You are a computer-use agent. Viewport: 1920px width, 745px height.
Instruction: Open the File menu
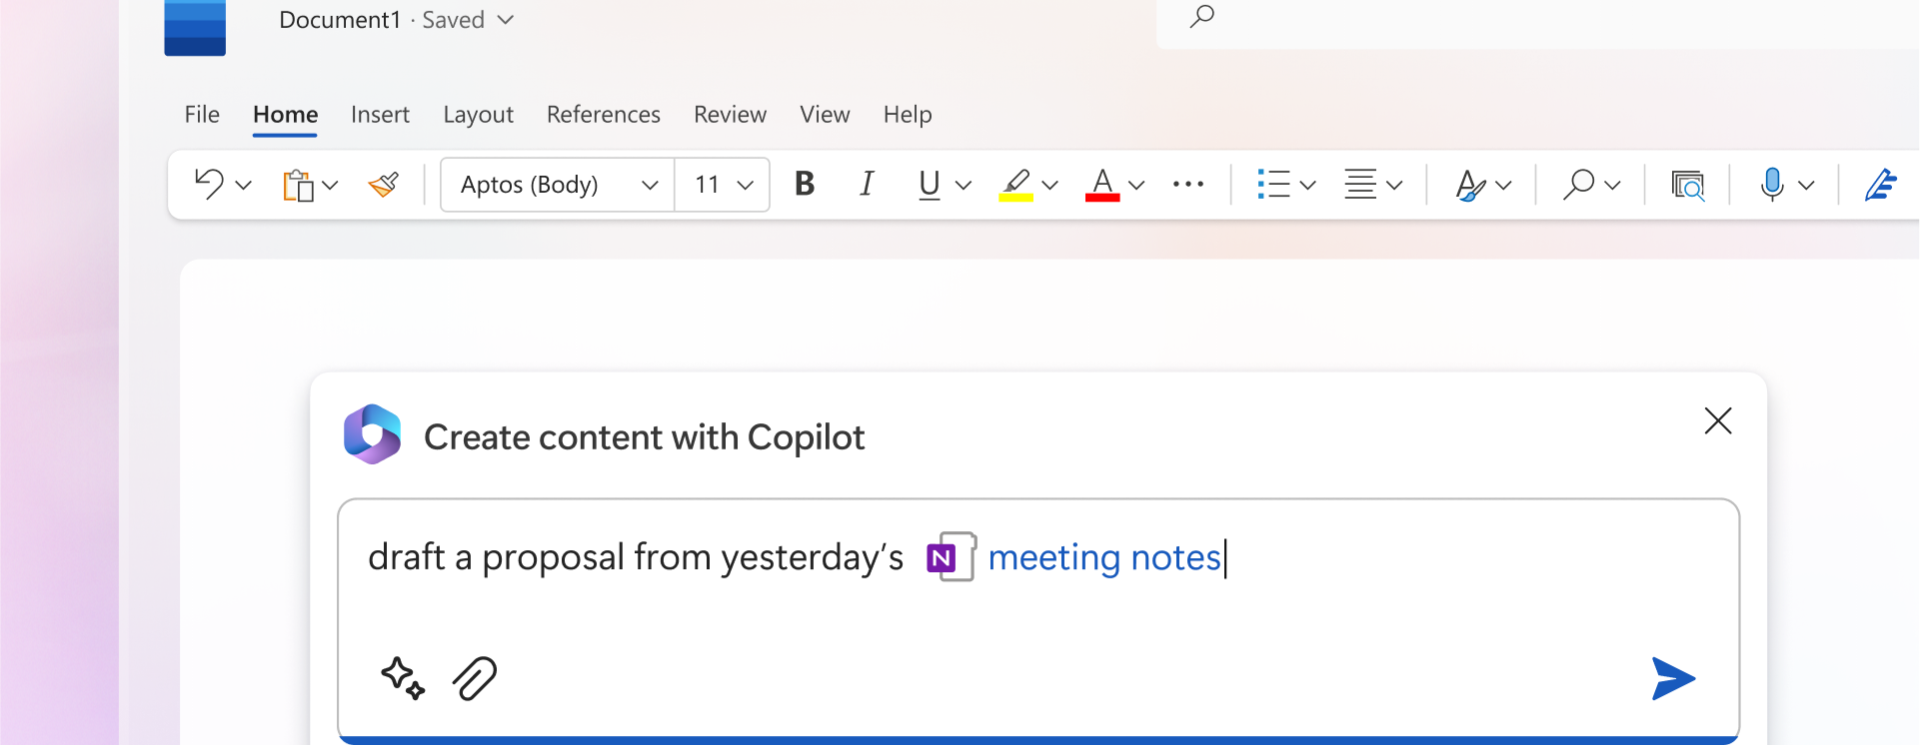202,114
